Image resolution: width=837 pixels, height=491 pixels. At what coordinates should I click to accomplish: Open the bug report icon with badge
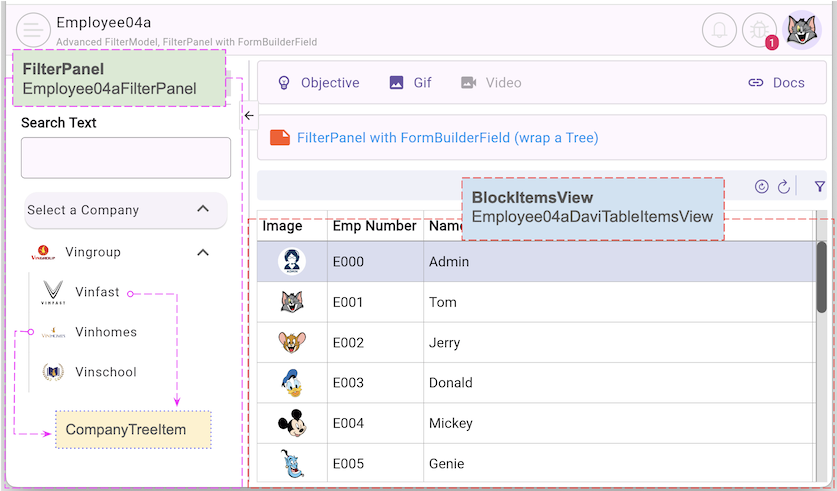[759, 30]
